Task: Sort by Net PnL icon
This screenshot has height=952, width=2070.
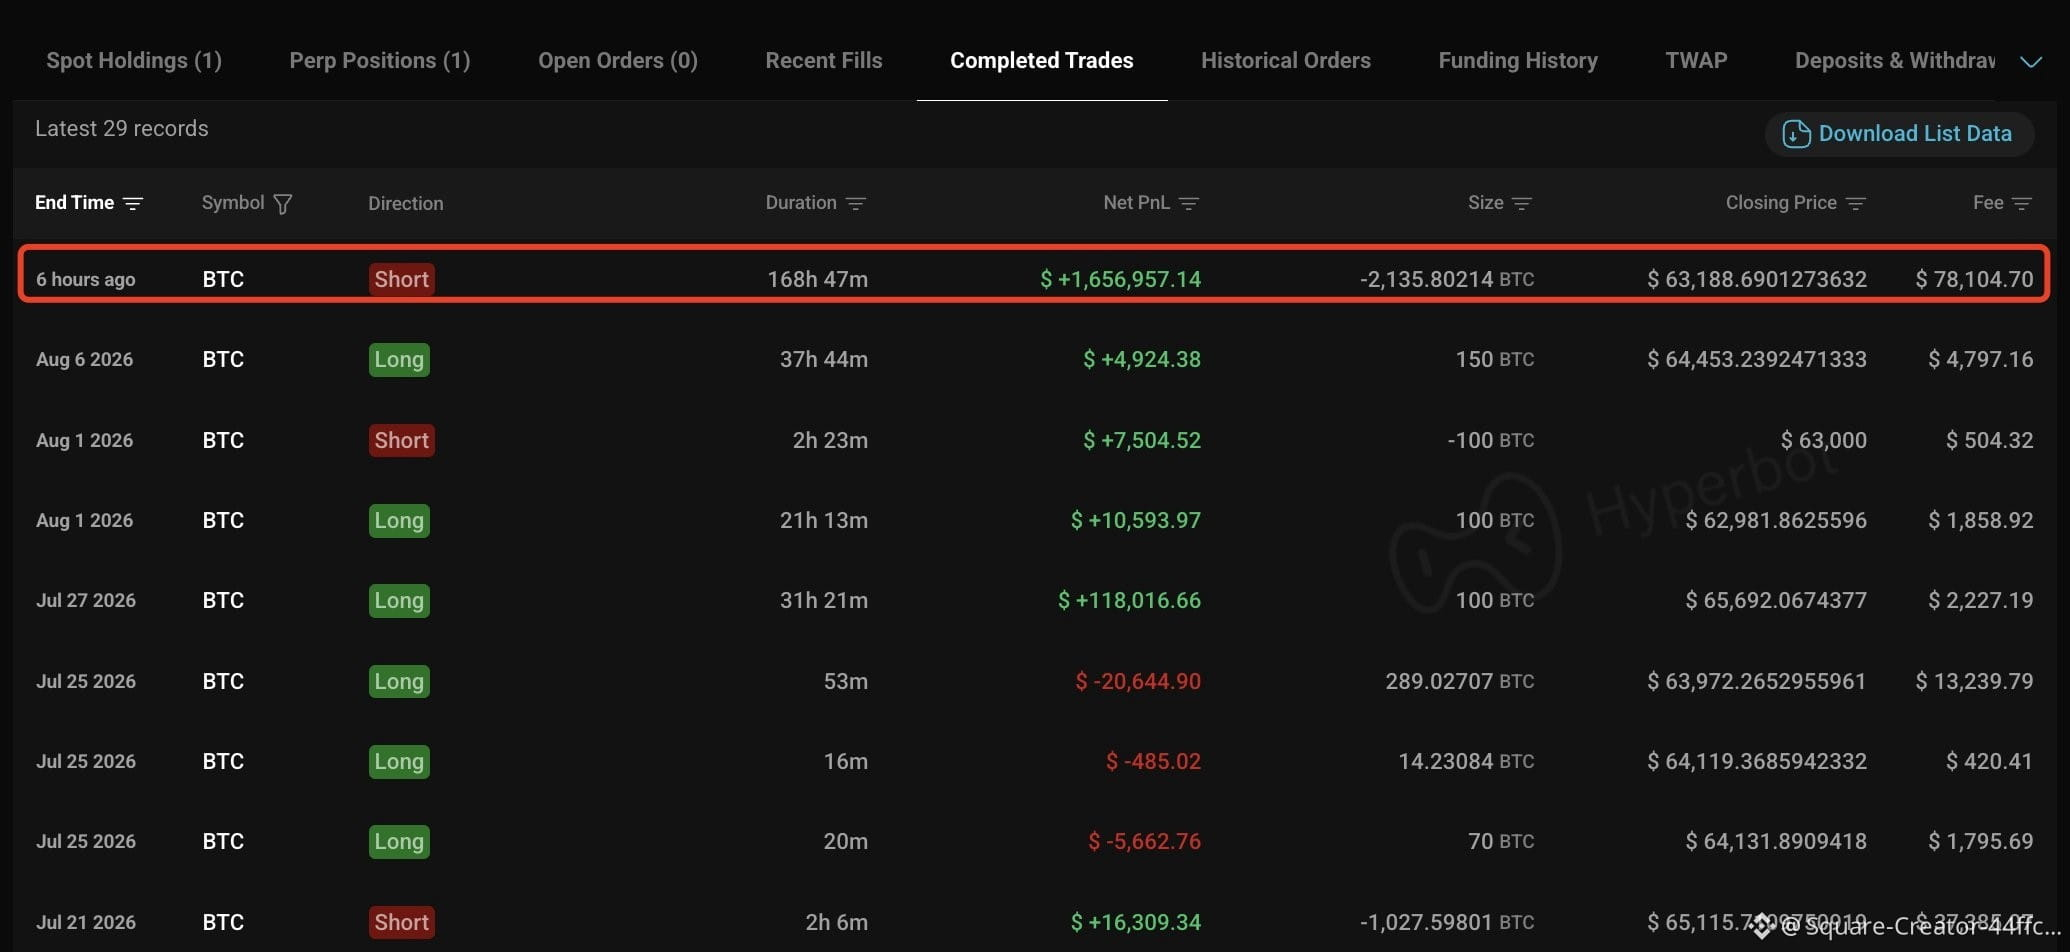Action: click(1188, 203)
